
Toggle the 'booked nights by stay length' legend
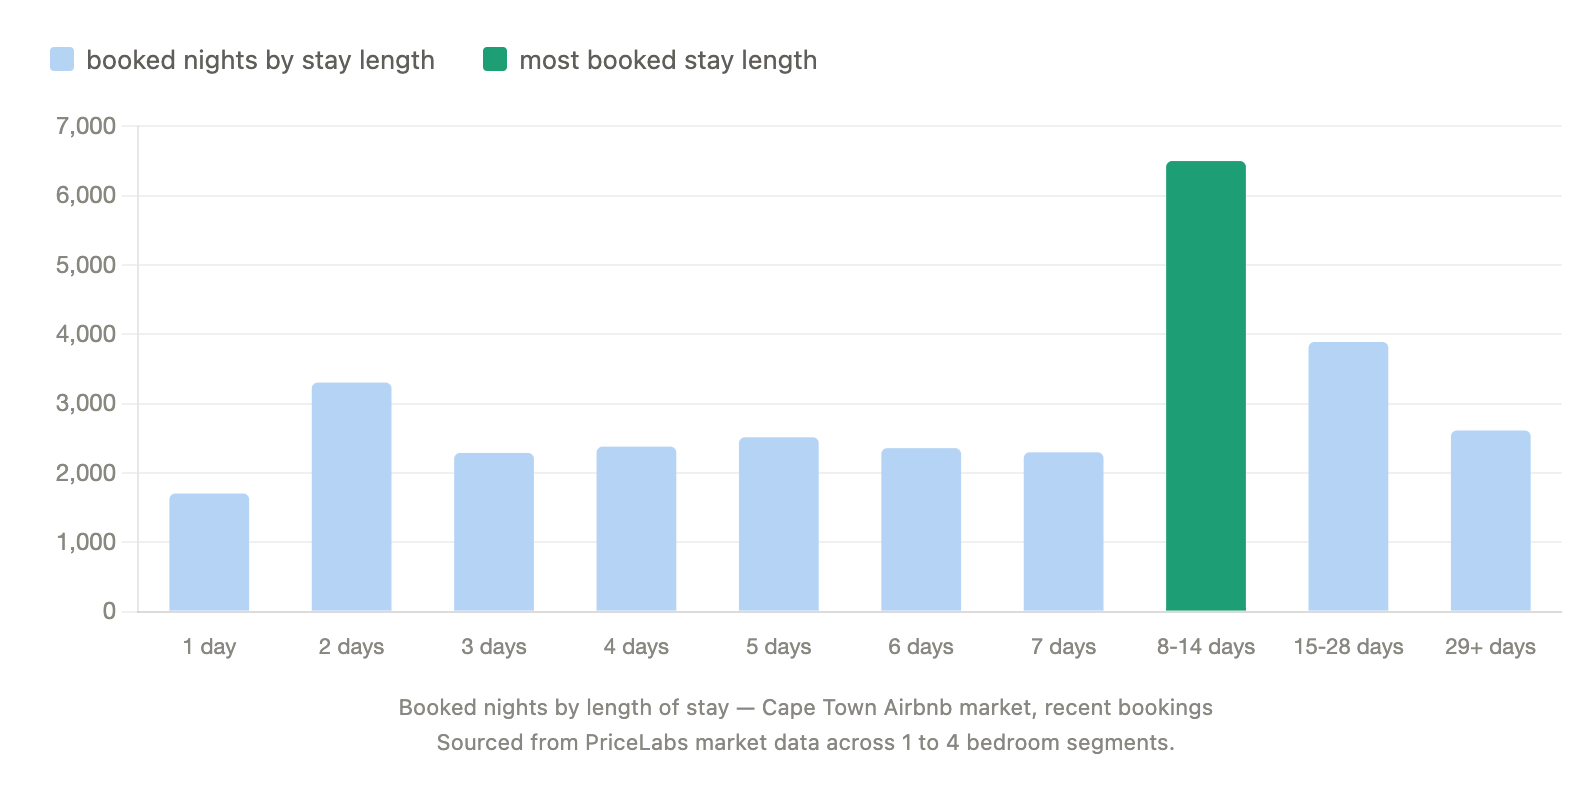pyautogui.click(x=260, y=60)
